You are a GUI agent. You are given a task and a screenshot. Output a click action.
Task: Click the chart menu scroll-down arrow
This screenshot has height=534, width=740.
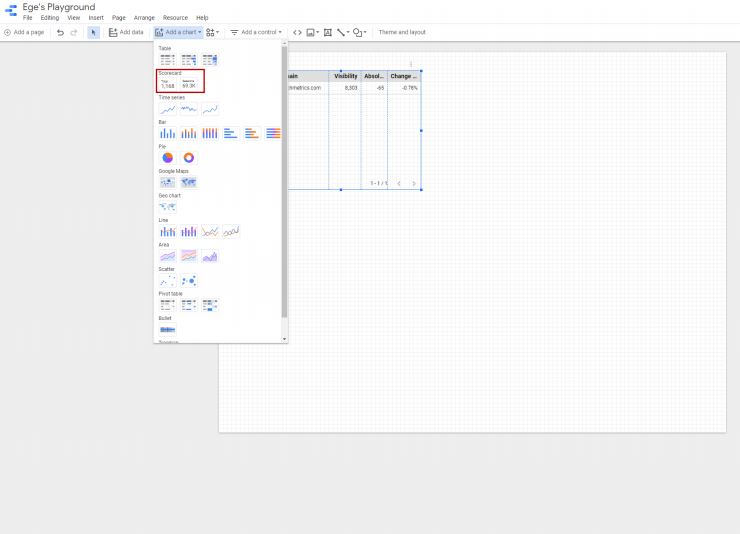(285, 339)
